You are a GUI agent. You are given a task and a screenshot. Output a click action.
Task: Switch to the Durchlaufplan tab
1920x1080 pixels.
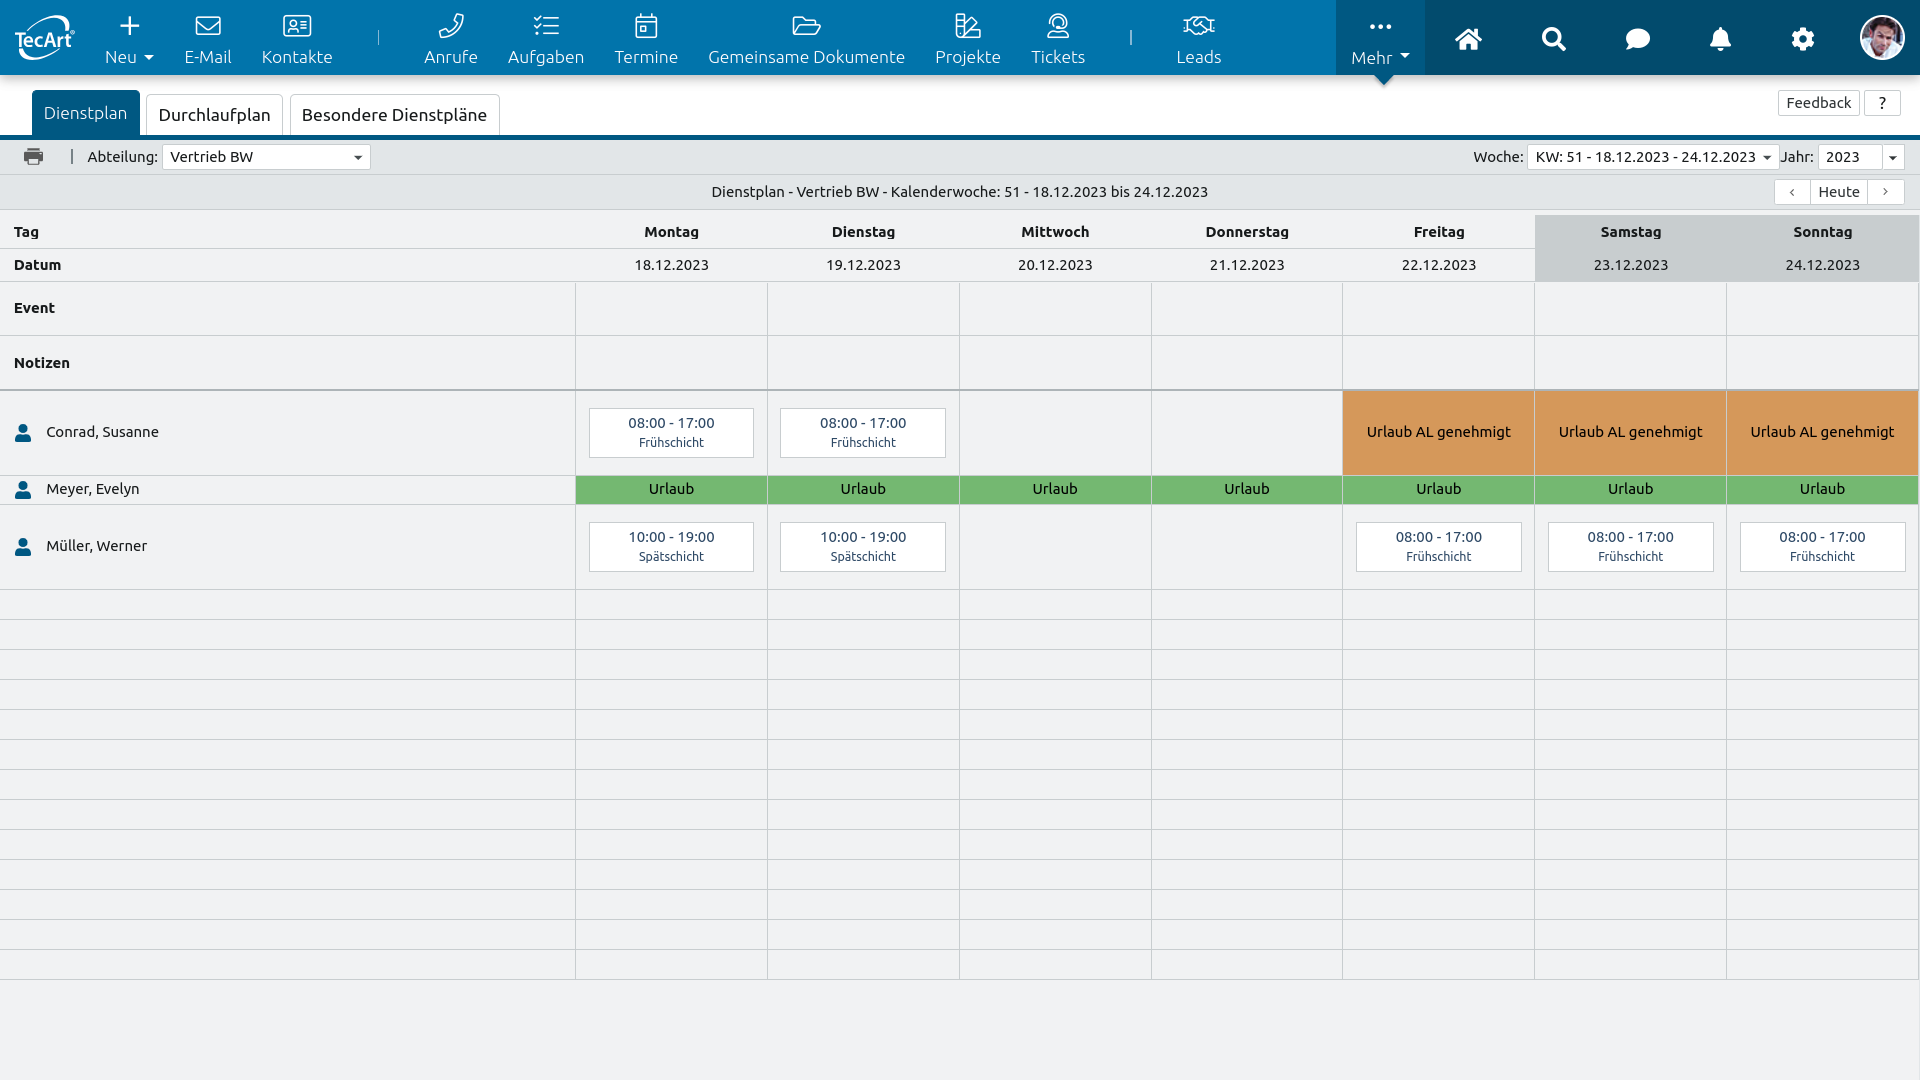(x=214, y=115)
